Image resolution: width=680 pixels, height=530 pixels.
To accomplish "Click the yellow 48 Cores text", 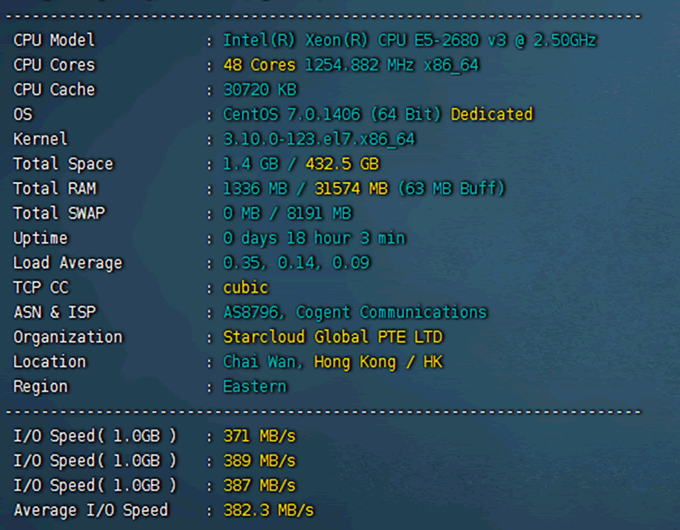I will [x=259, y=65].
